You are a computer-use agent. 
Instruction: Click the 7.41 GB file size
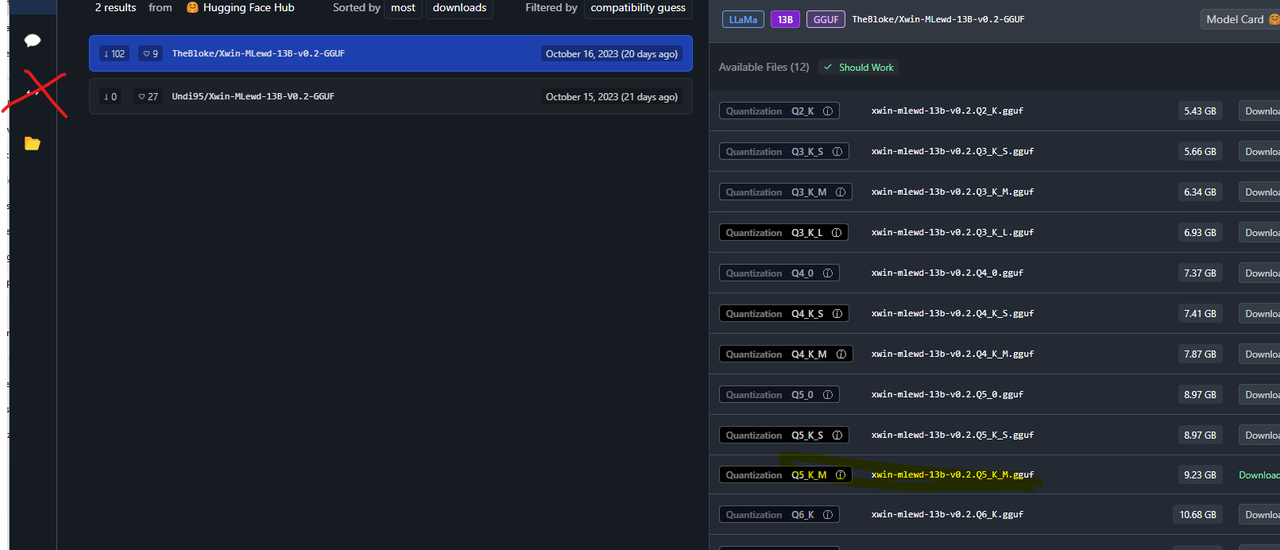pos(1200,314)
